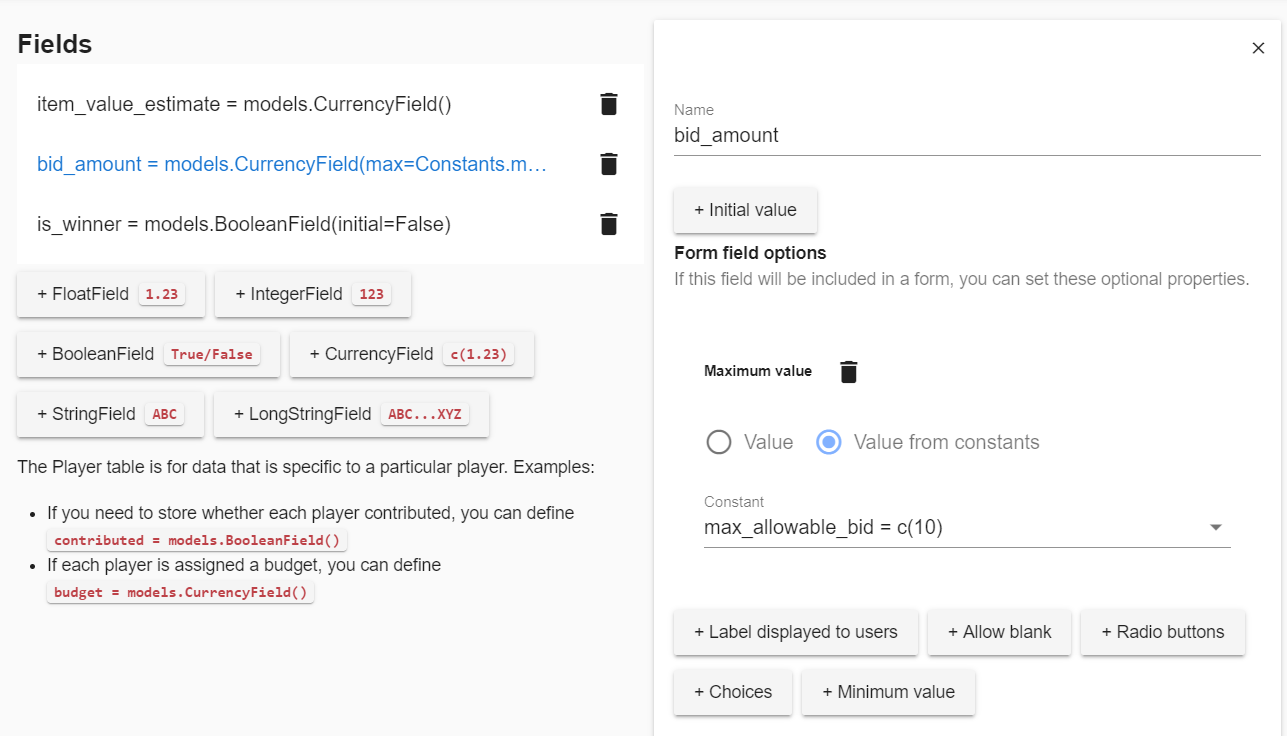Select the Value radio option
This screenshot has width=1287, height=736.
click(719, 442)
